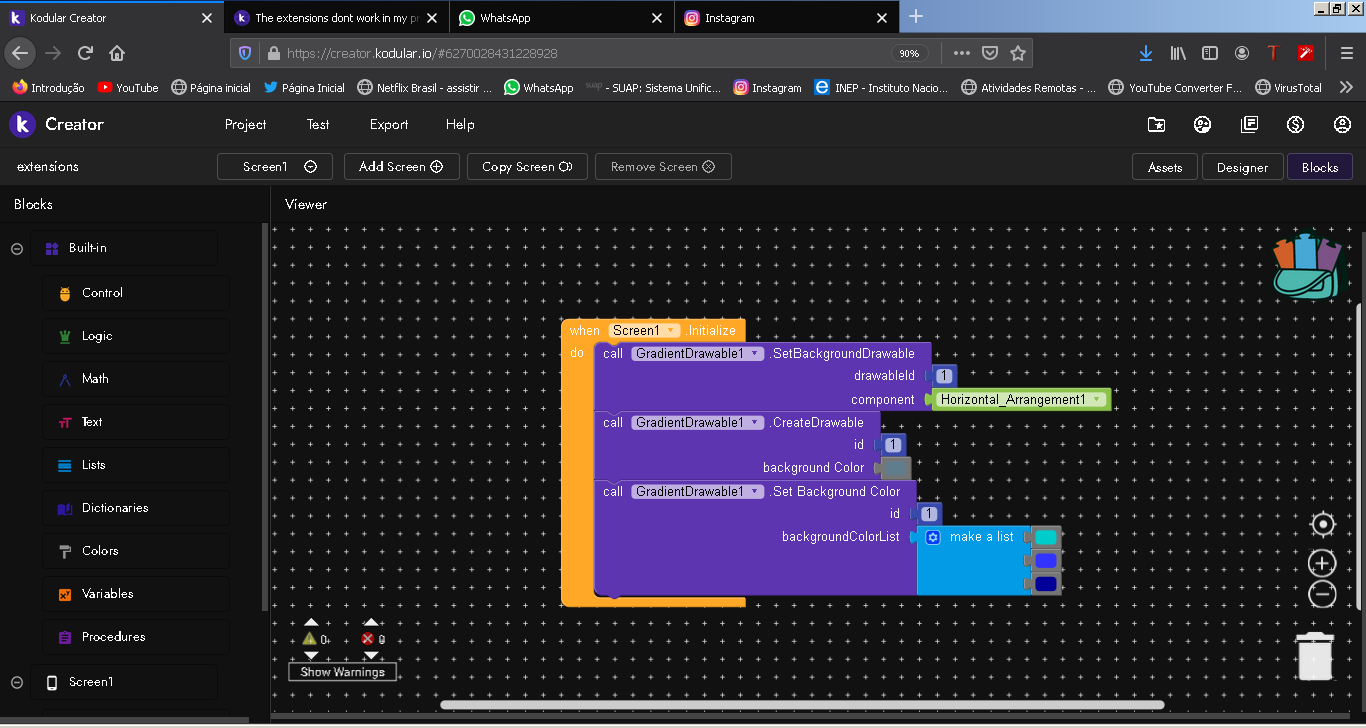Click the cyan color block in the list
1366x728 pixels.
pos(1045,538)
